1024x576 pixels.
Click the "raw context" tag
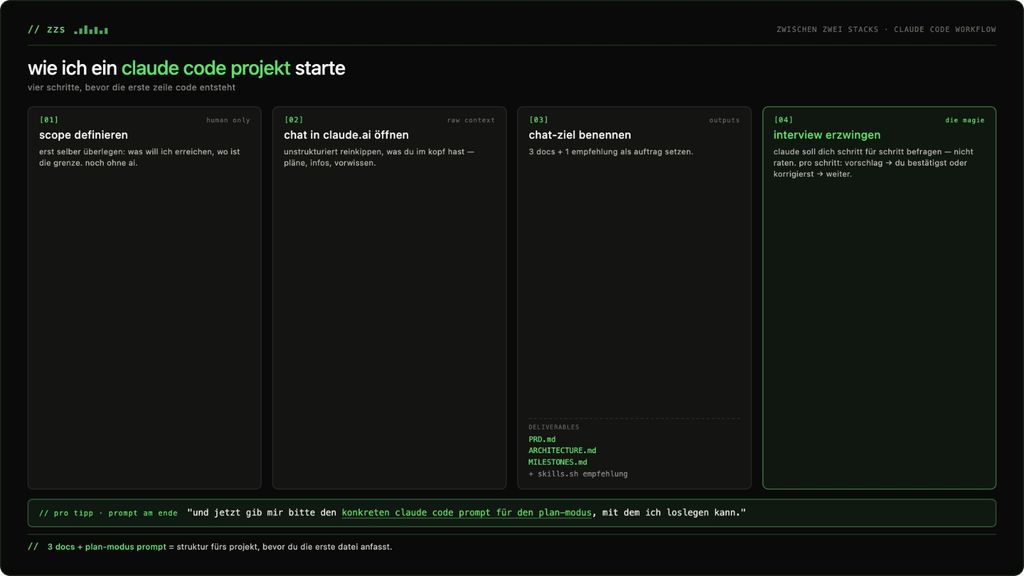click(471, 120)
